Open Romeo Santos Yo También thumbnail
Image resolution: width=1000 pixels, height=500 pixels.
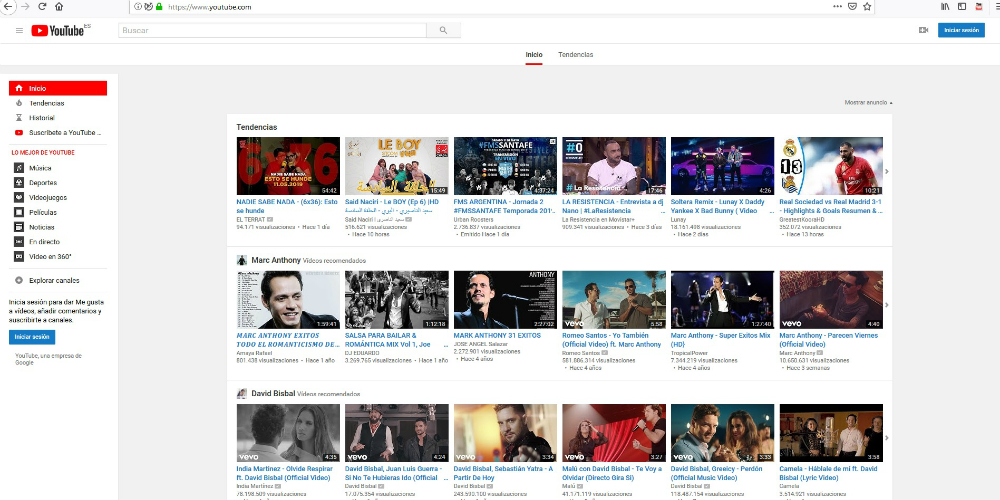pos(614,300)
